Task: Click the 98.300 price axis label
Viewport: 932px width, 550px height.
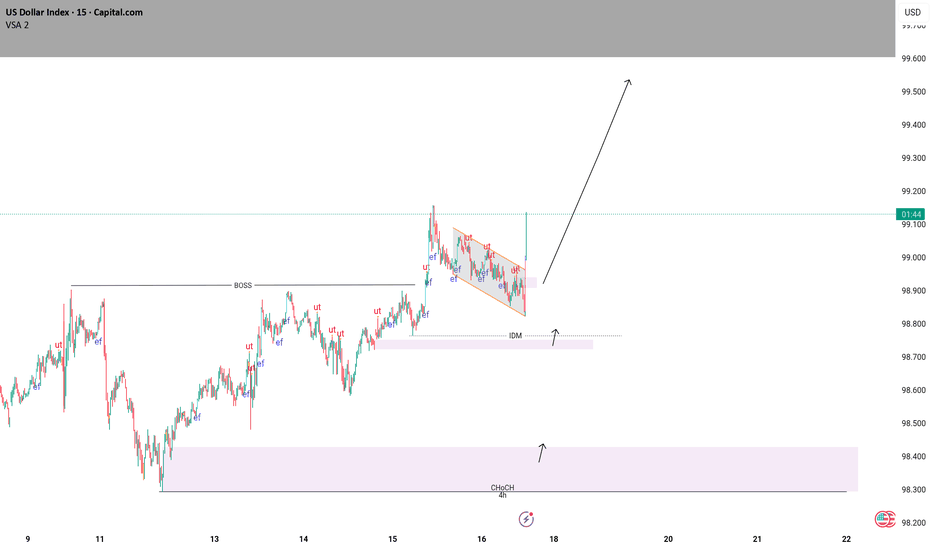Action: click(914, 490)
